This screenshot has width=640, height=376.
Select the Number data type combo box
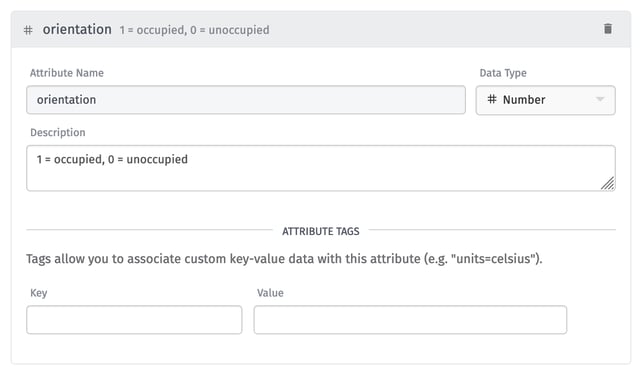pyautogui.click(x=545, y=100)
